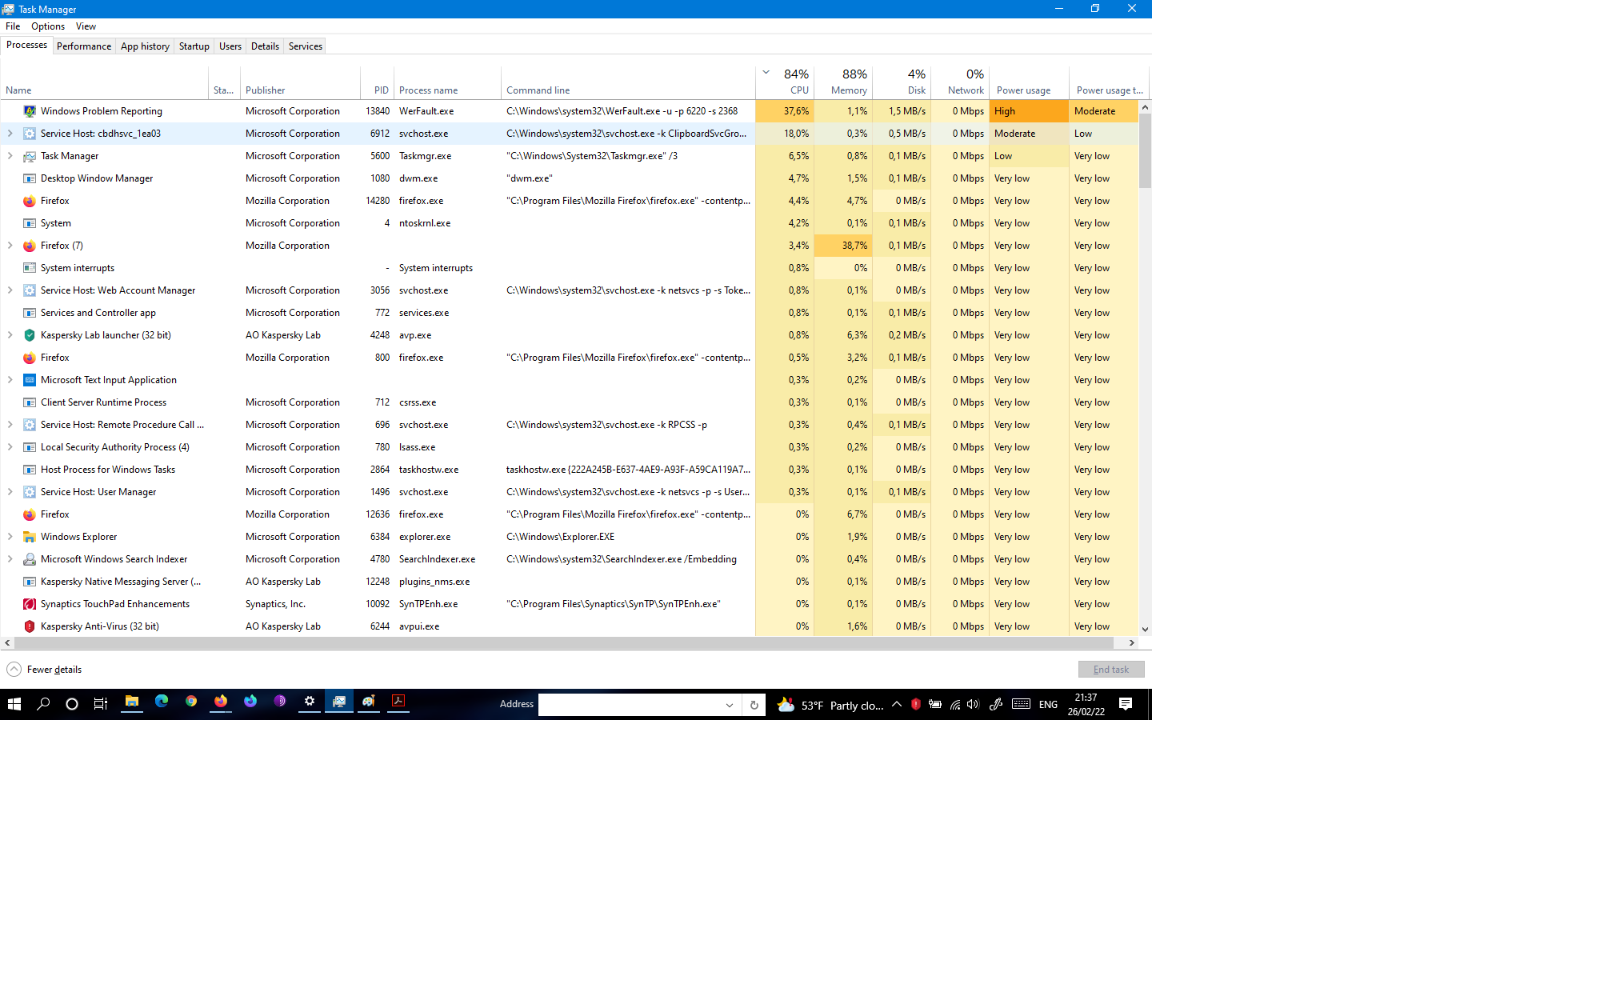Open the Settings gear in the taskbar
This screenshot has height=1000, width=1600.
[x=309, y=702]
